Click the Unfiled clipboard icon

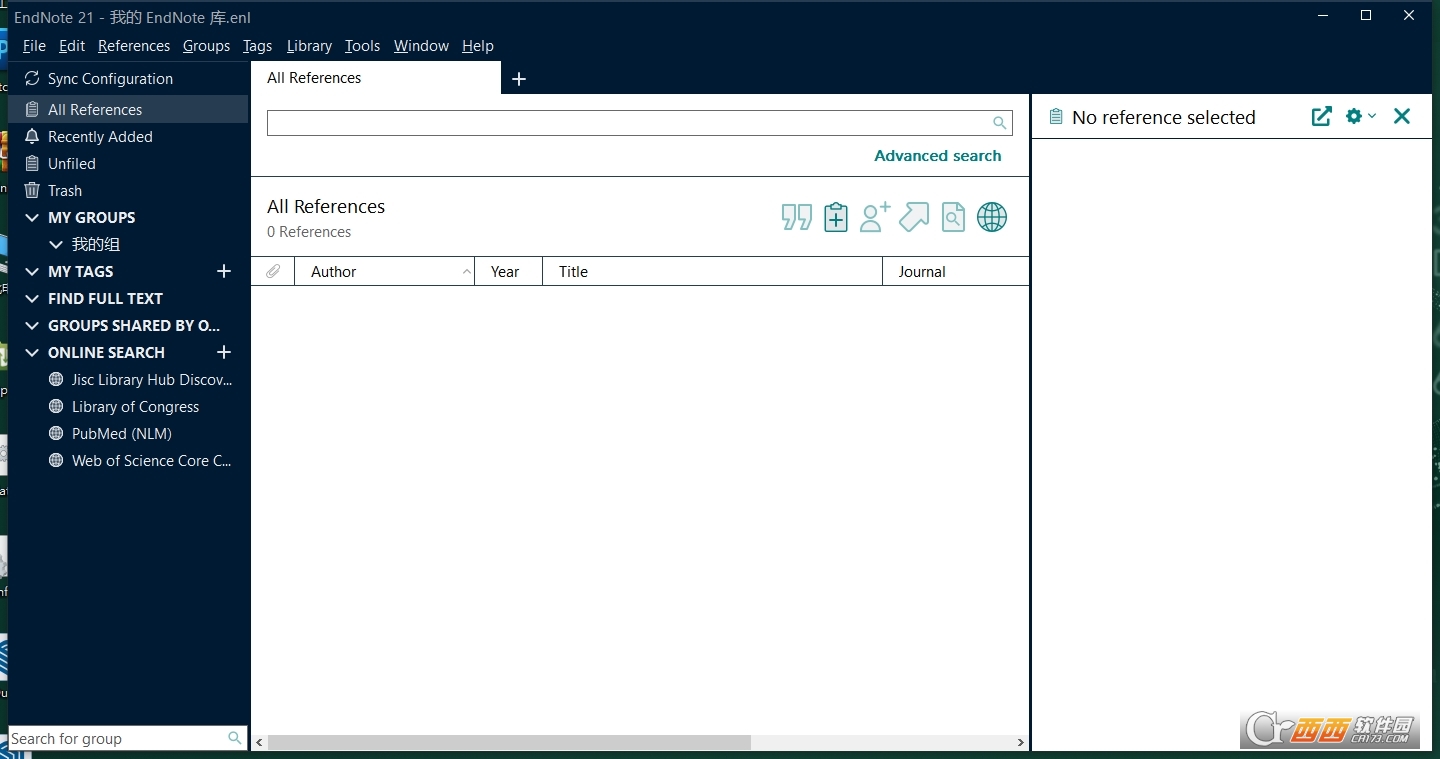pos(32,163)
